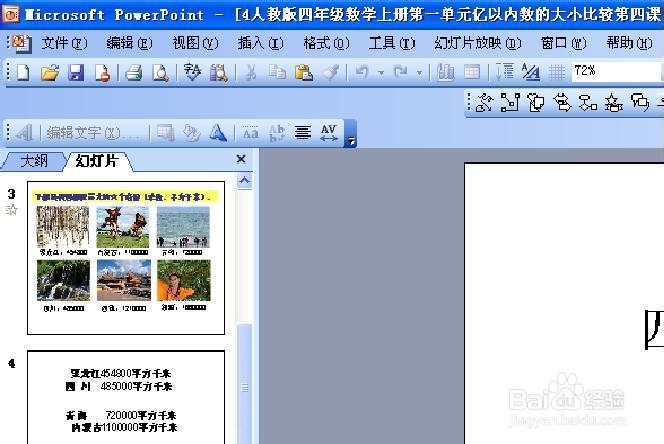
Task: Click the Redo arrow icon
Action: [400, 72]
